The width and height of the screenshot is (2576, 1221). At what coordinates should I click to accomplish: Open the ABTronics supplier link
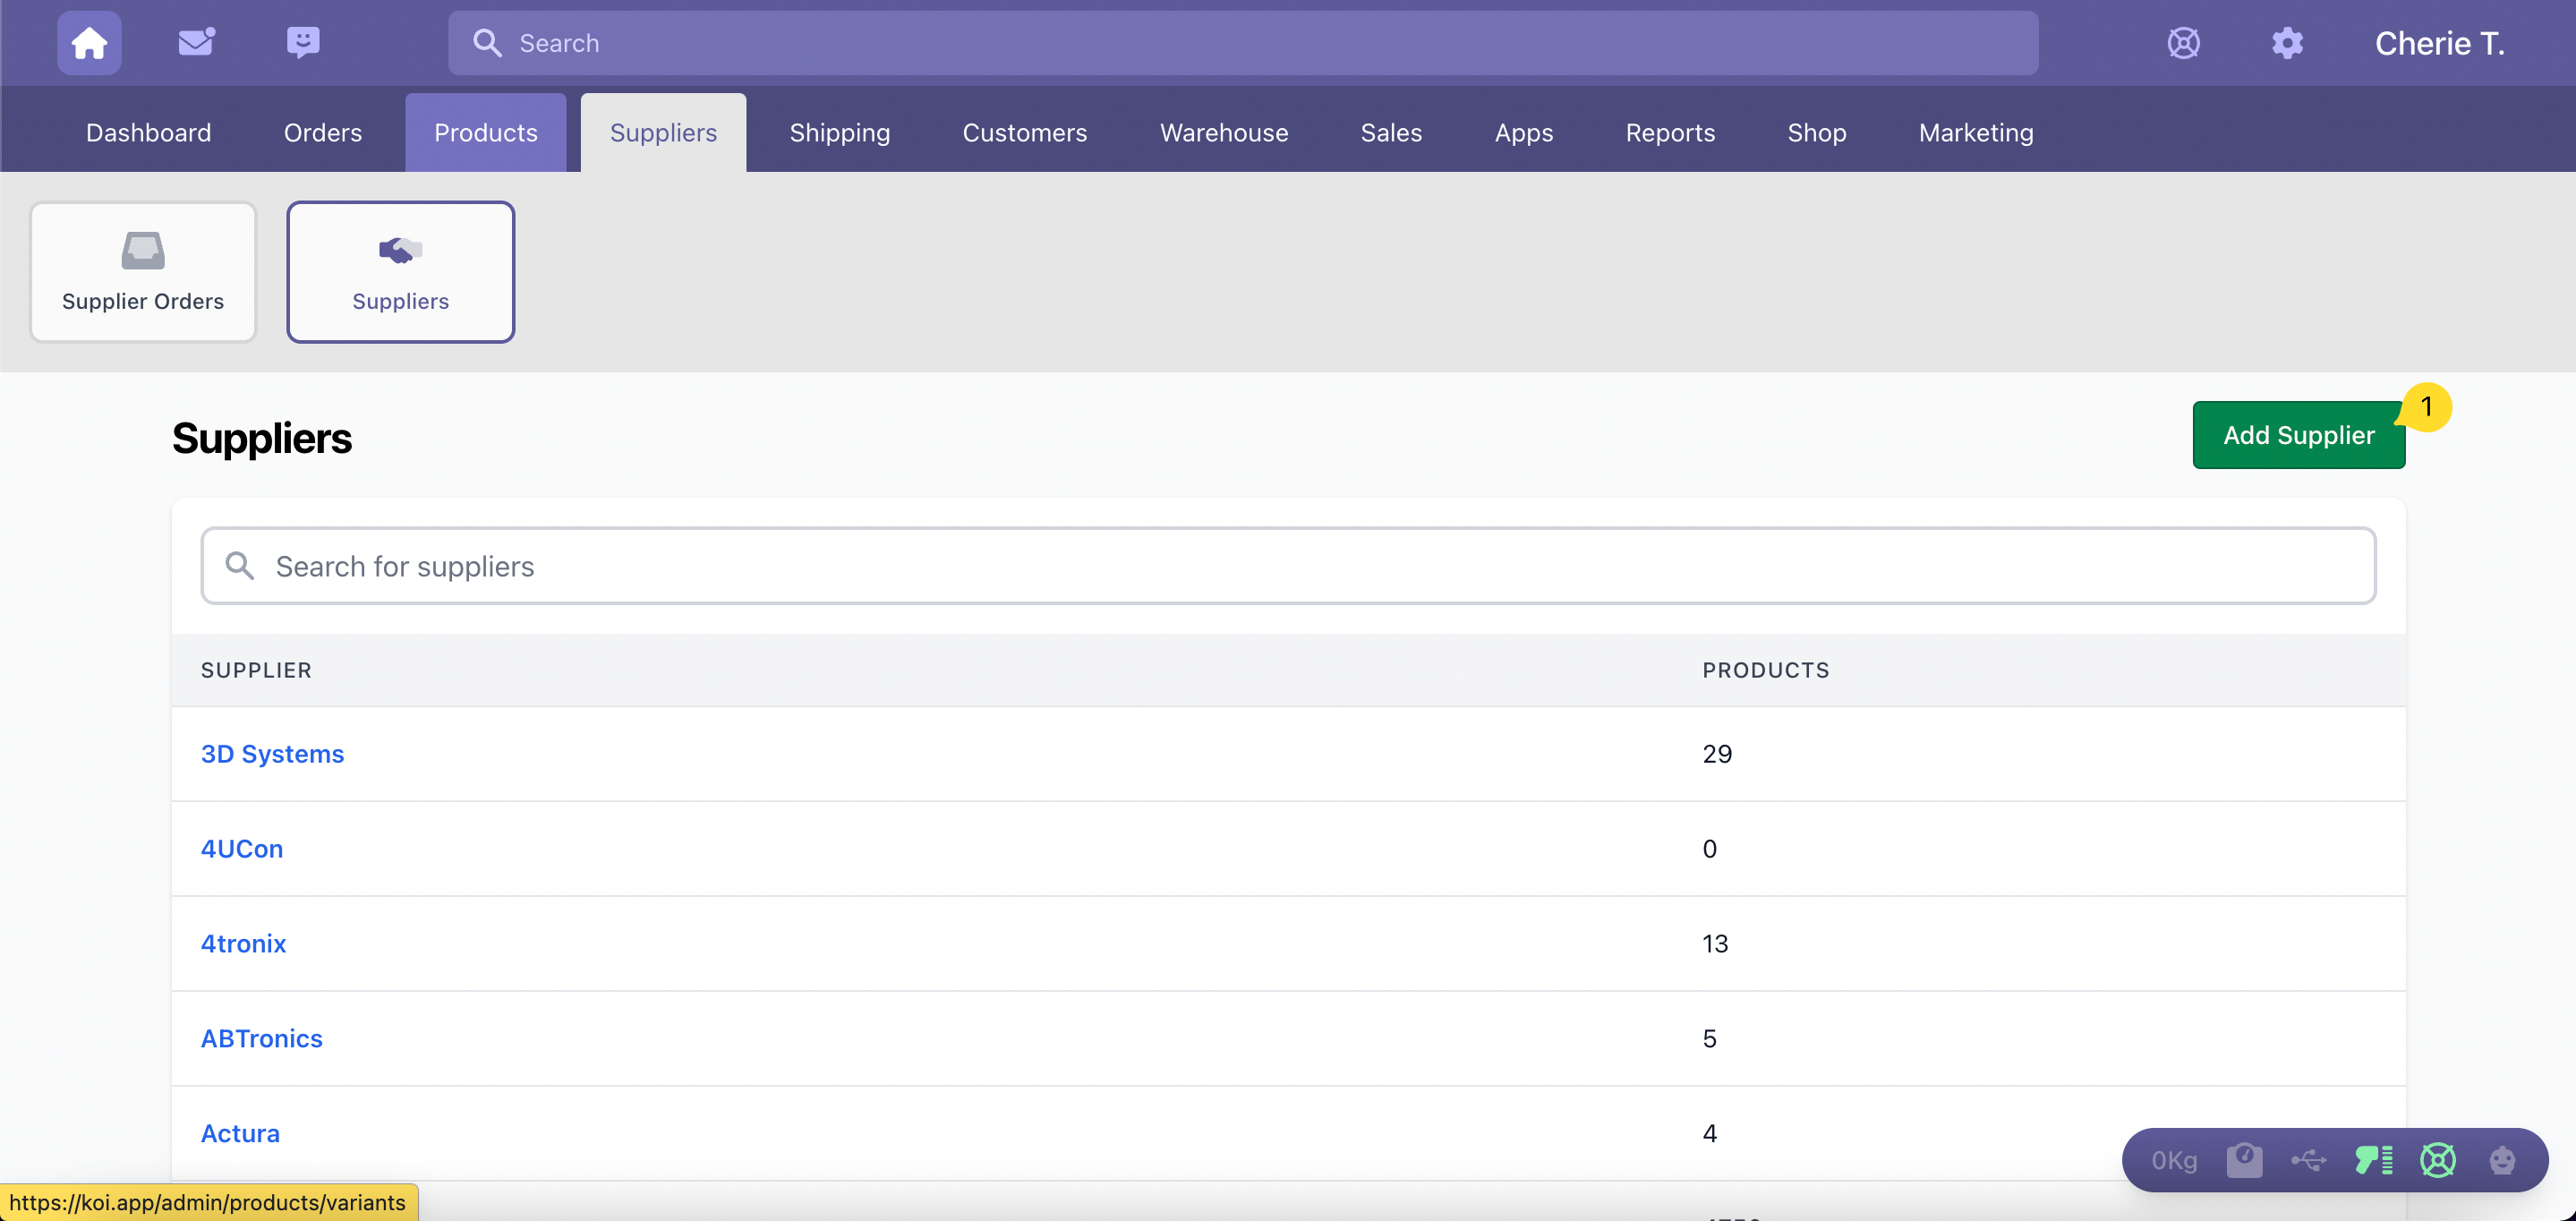(261, 1038)
